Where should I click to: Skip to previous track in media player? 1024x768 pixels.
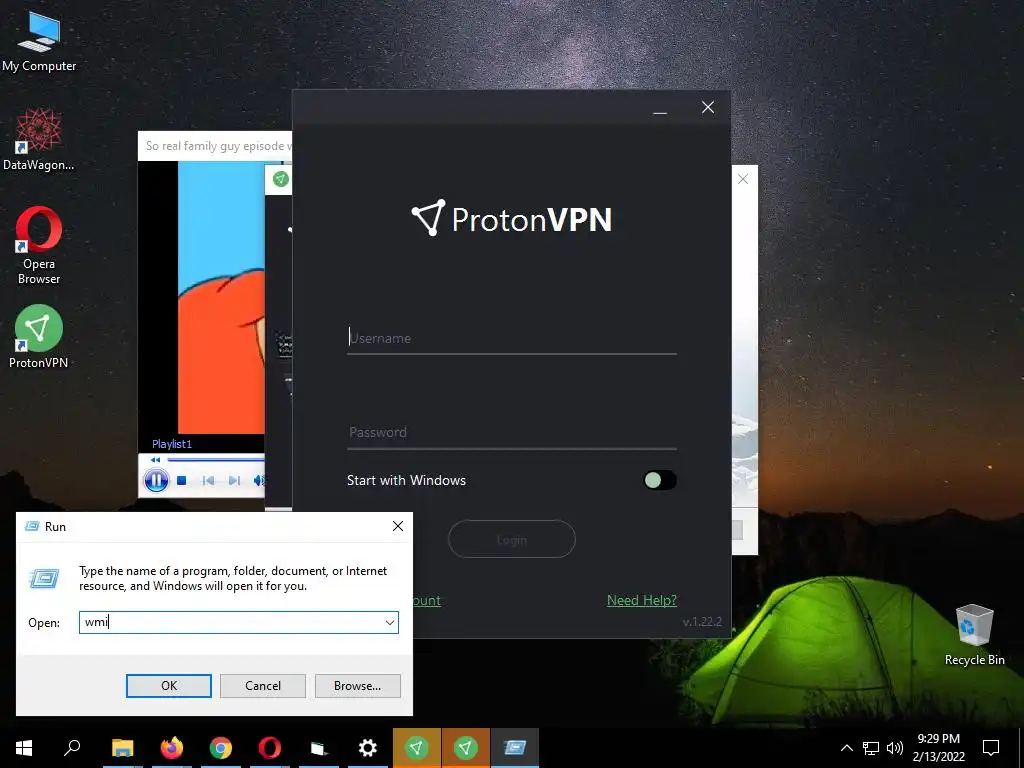click(208, 481)
